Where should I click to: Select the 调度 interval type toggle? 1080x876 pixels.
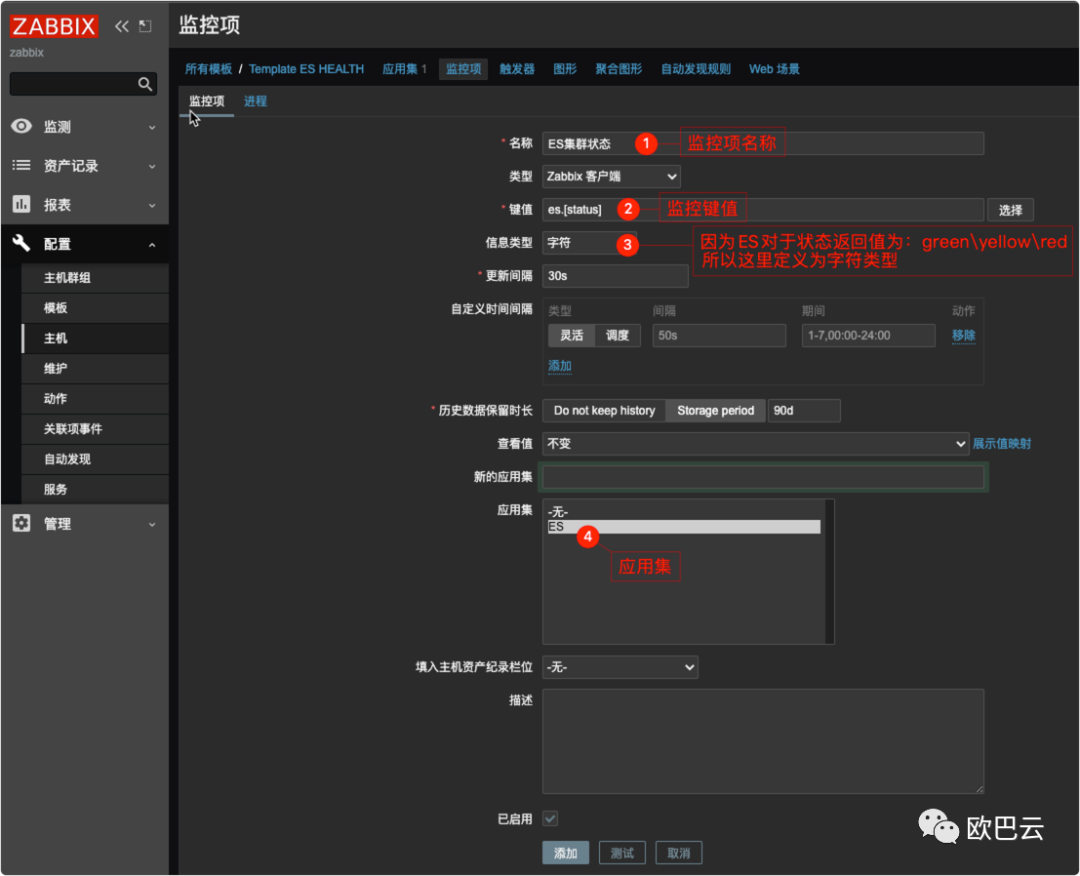tap(617, 335)
